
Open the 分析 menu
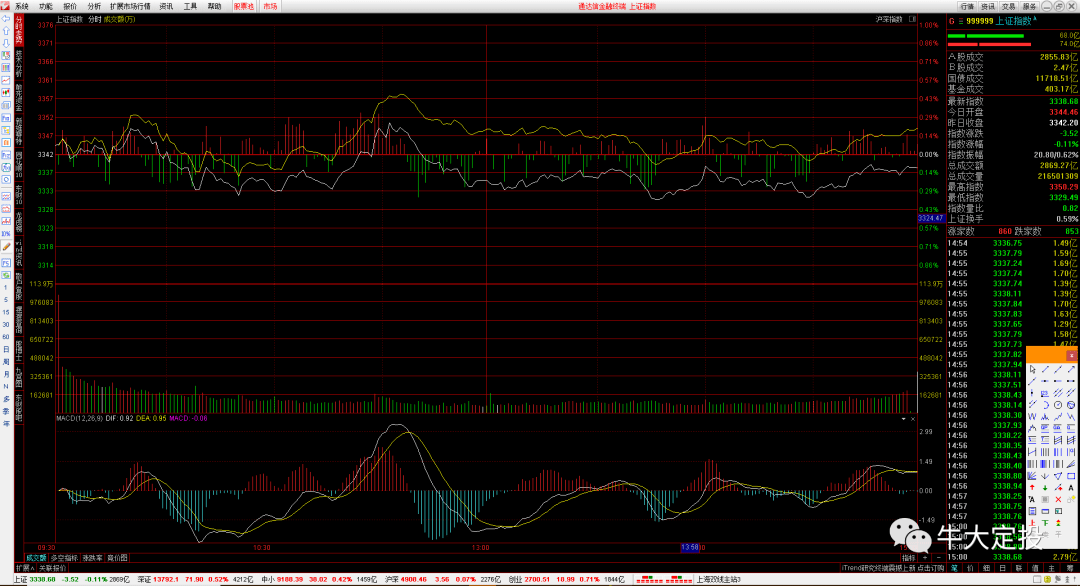pos(94,6)
